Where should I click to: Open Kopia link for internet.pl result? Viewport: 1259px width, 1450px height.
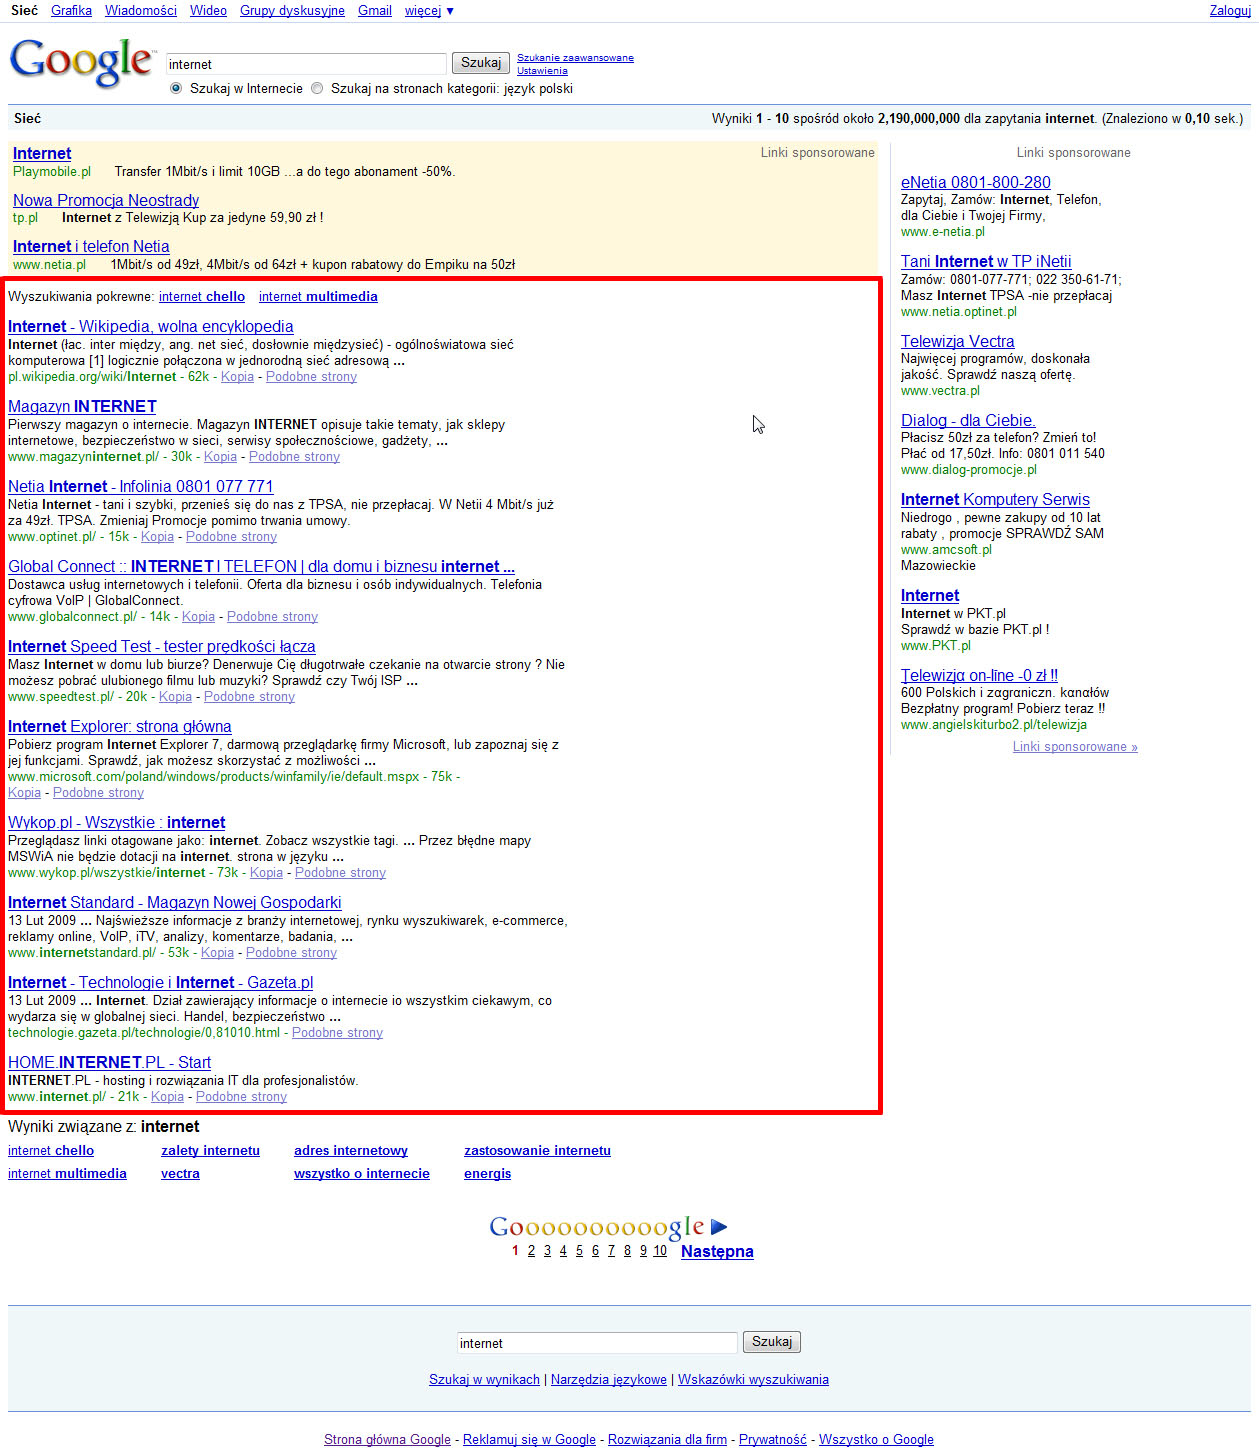coord(167,1096)
